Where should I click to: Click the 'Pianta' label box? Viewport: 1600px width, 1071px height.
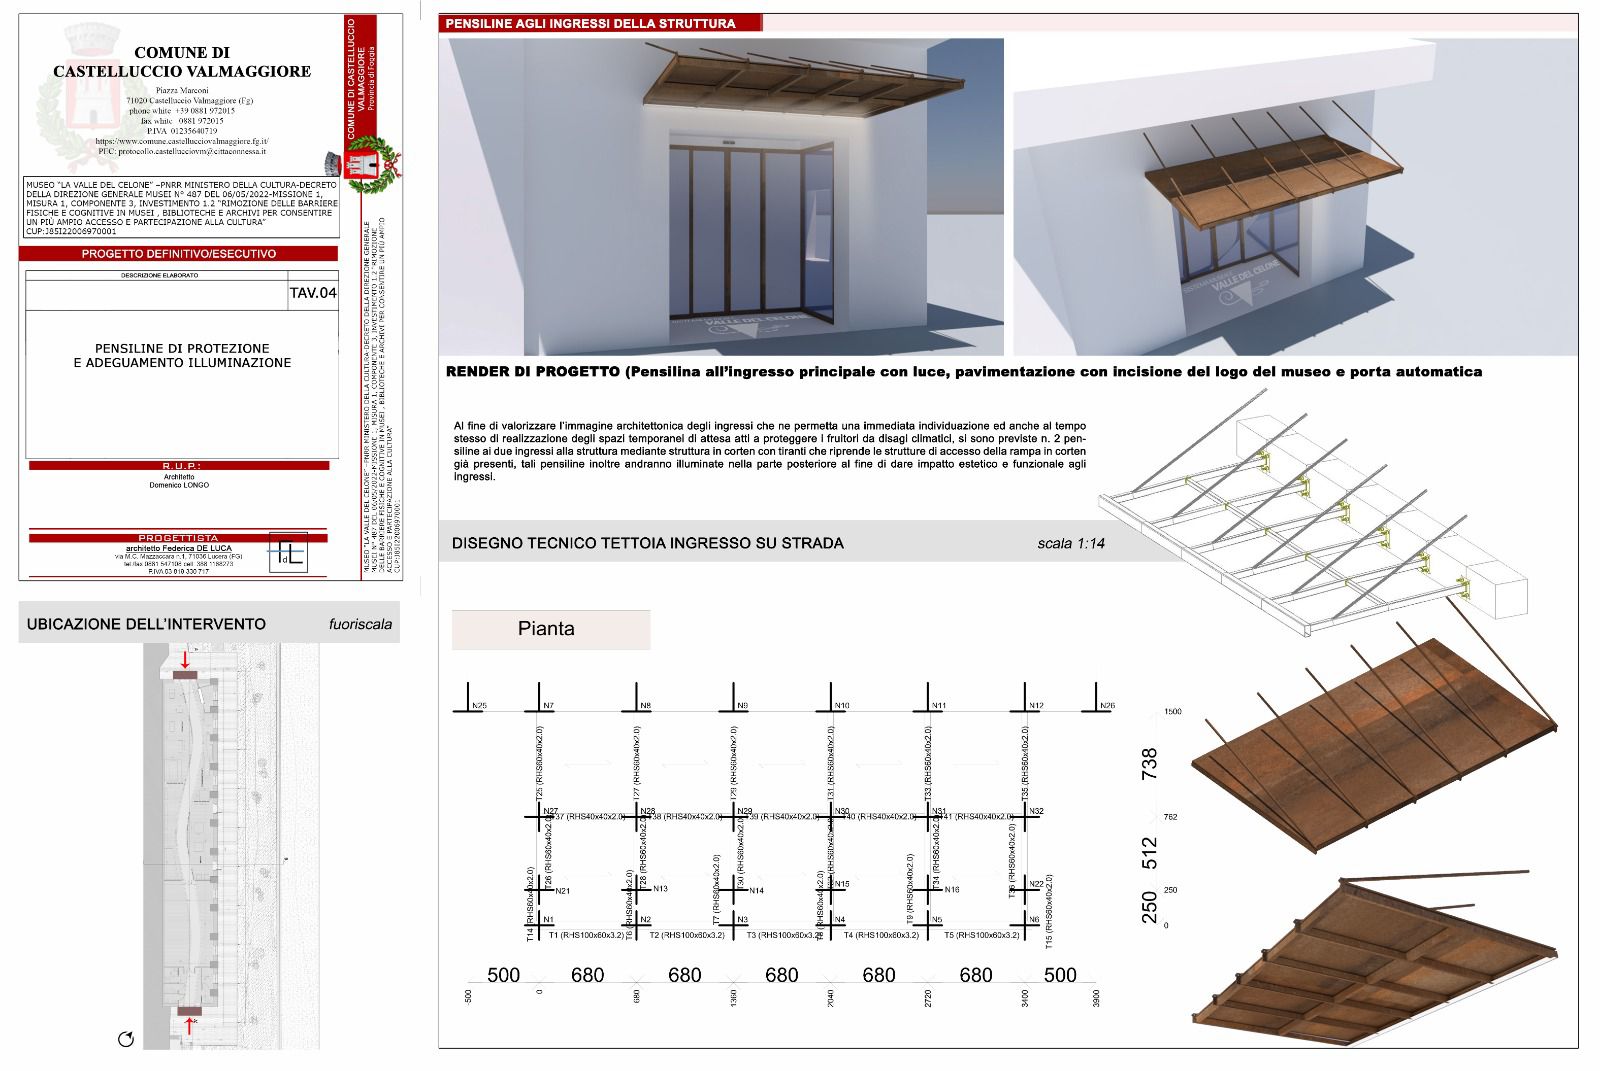[x=551, y=629]
